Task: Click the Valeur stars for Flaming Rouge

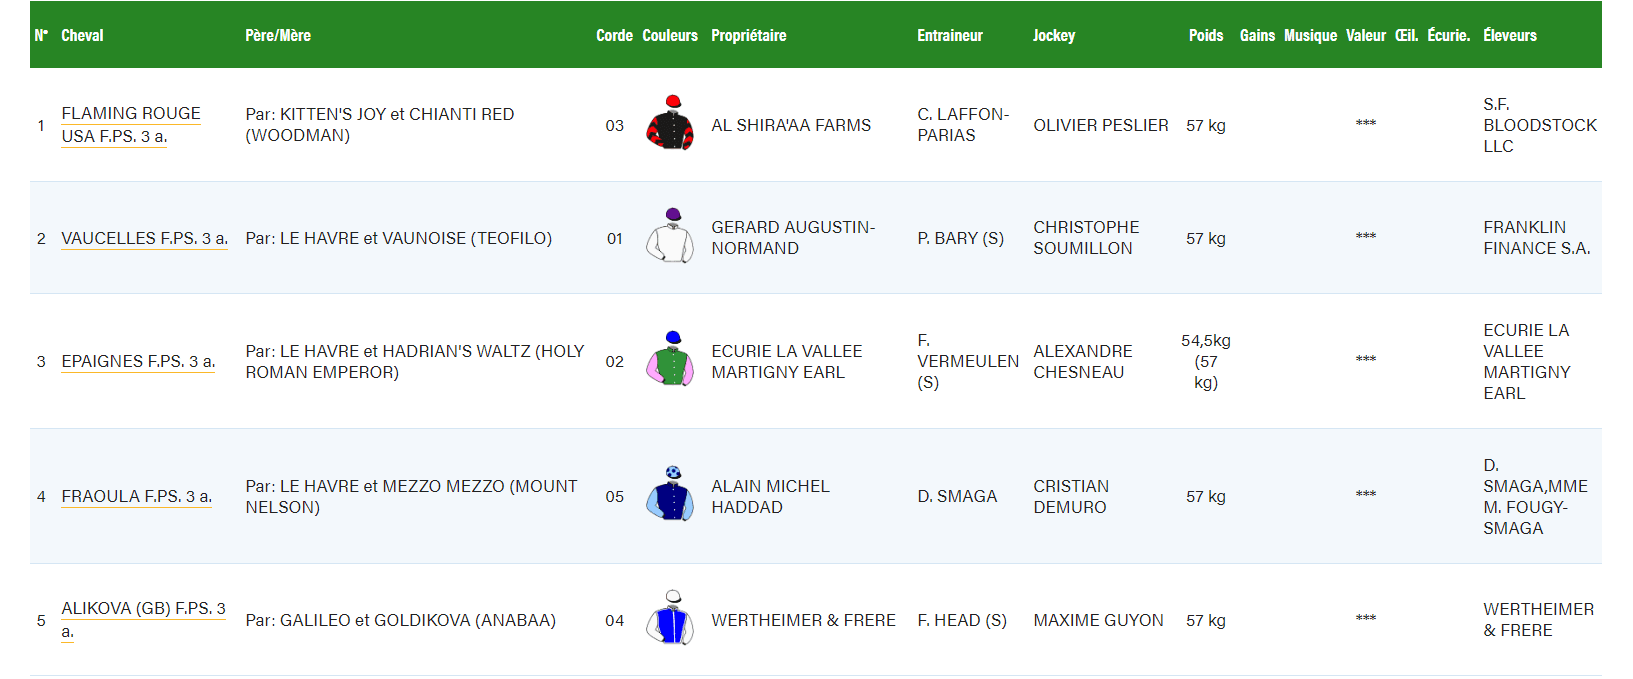Action: pyautogui.click(x=1365, y=124)
